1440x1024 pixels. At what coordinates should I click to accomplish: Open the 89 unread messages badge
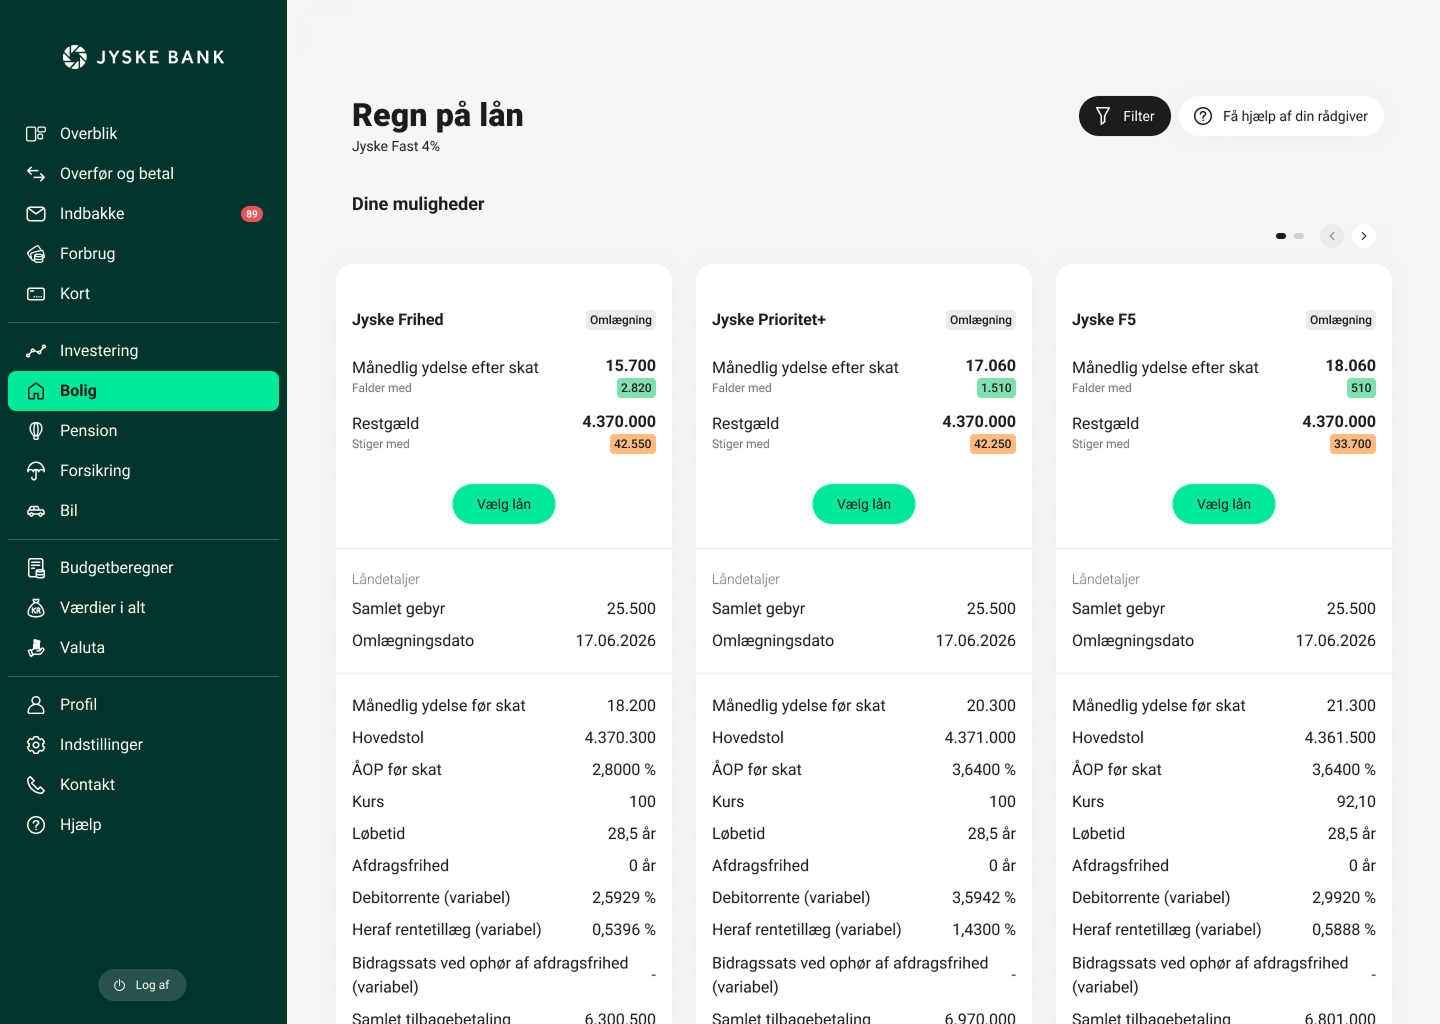click(x=252, y=214)
